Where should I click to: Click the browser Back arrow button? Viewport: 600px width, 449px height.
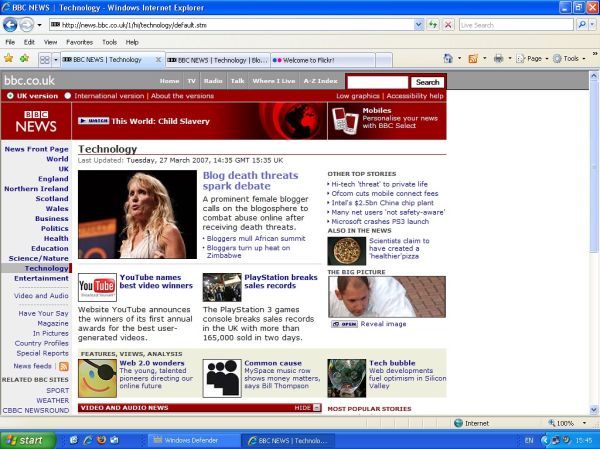click(x=10, y=25)
